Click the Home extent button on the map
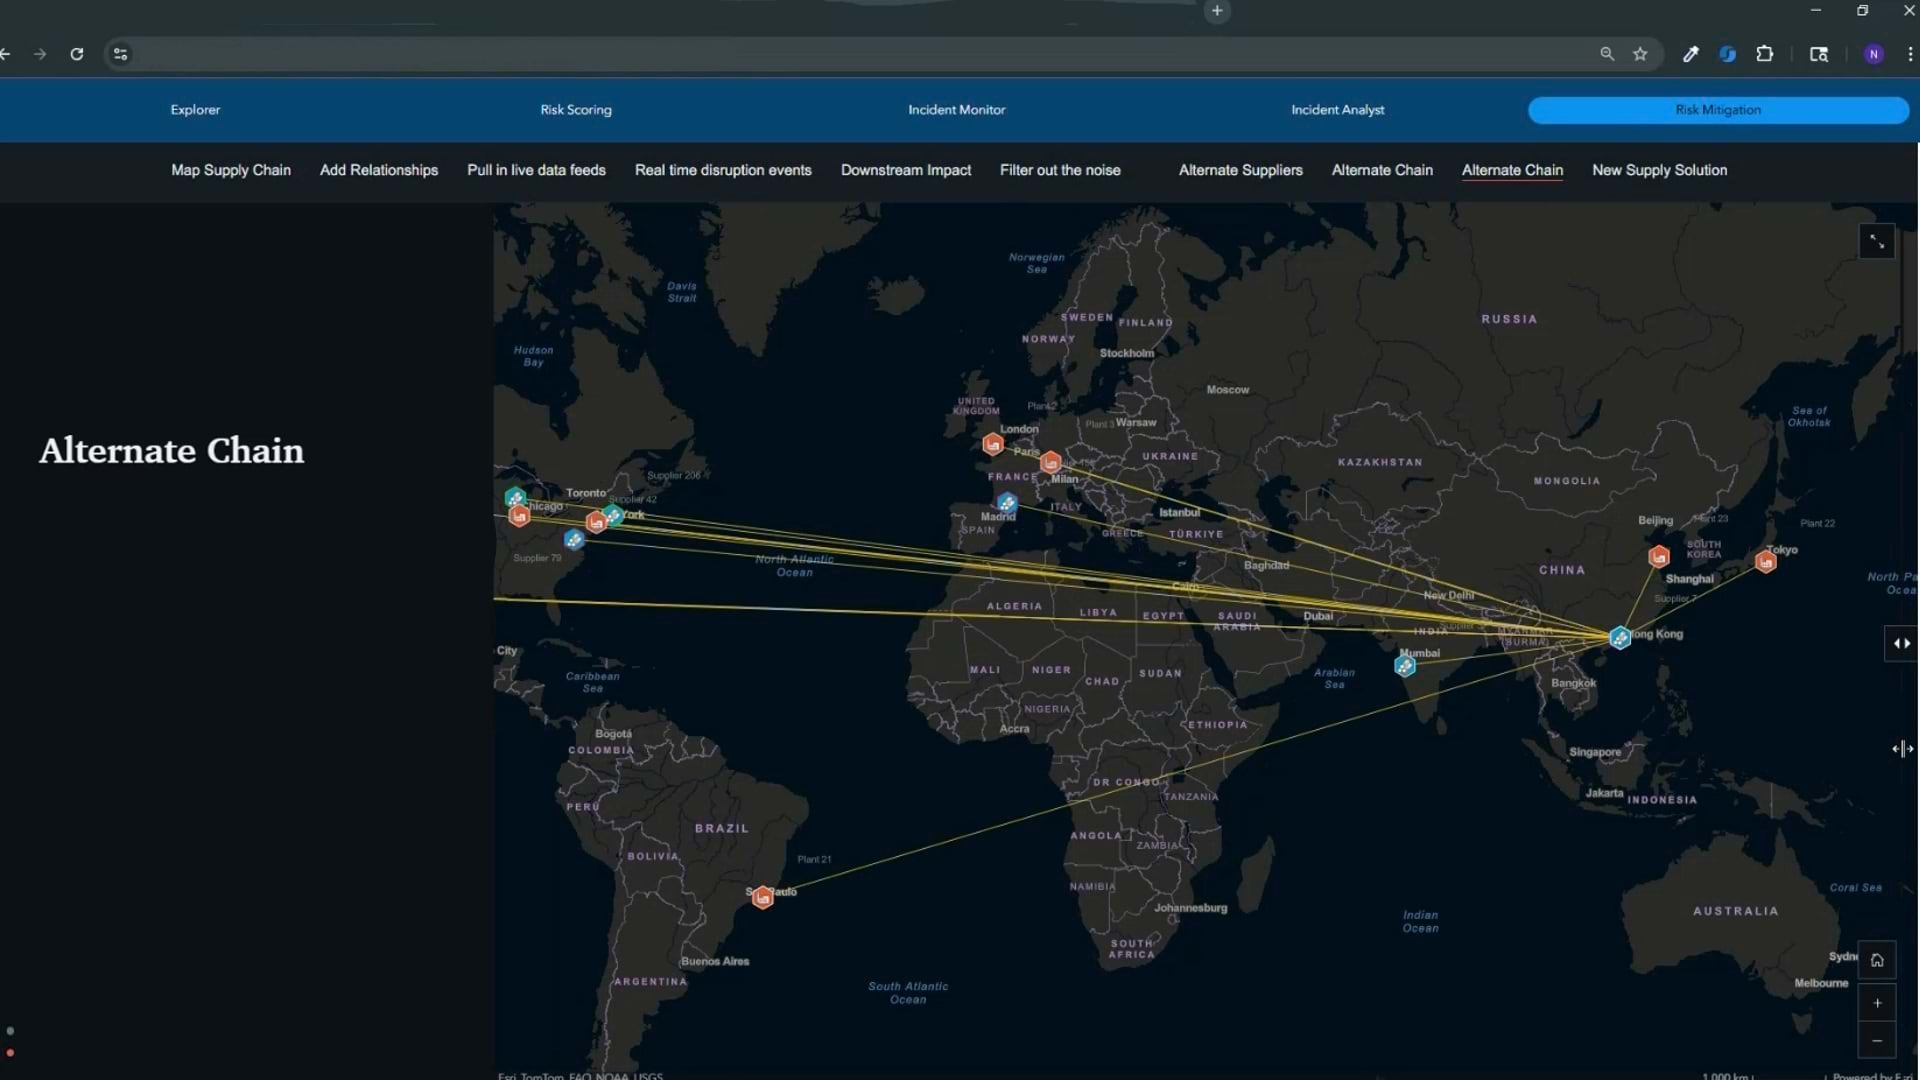1920x1080 pixels. pyautogui.click(x=1878, y=959)
